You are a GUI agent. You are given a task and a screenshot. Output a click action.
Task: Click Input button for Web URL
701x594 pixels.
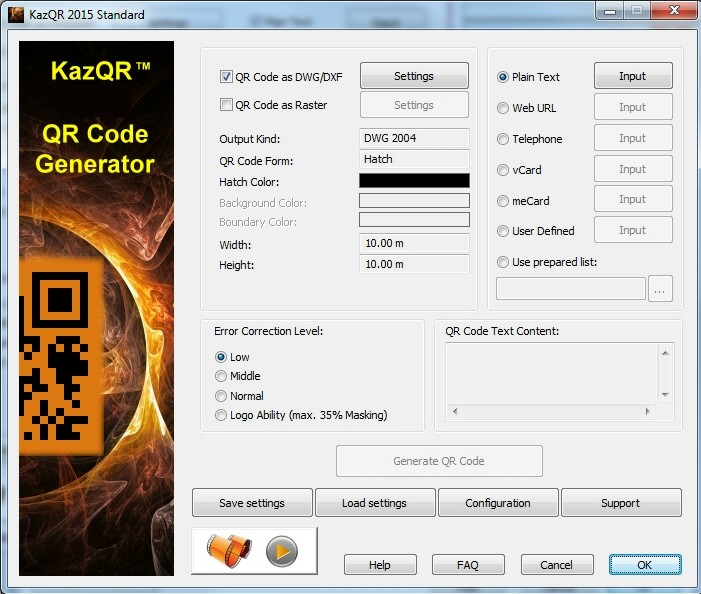(633, 107)
